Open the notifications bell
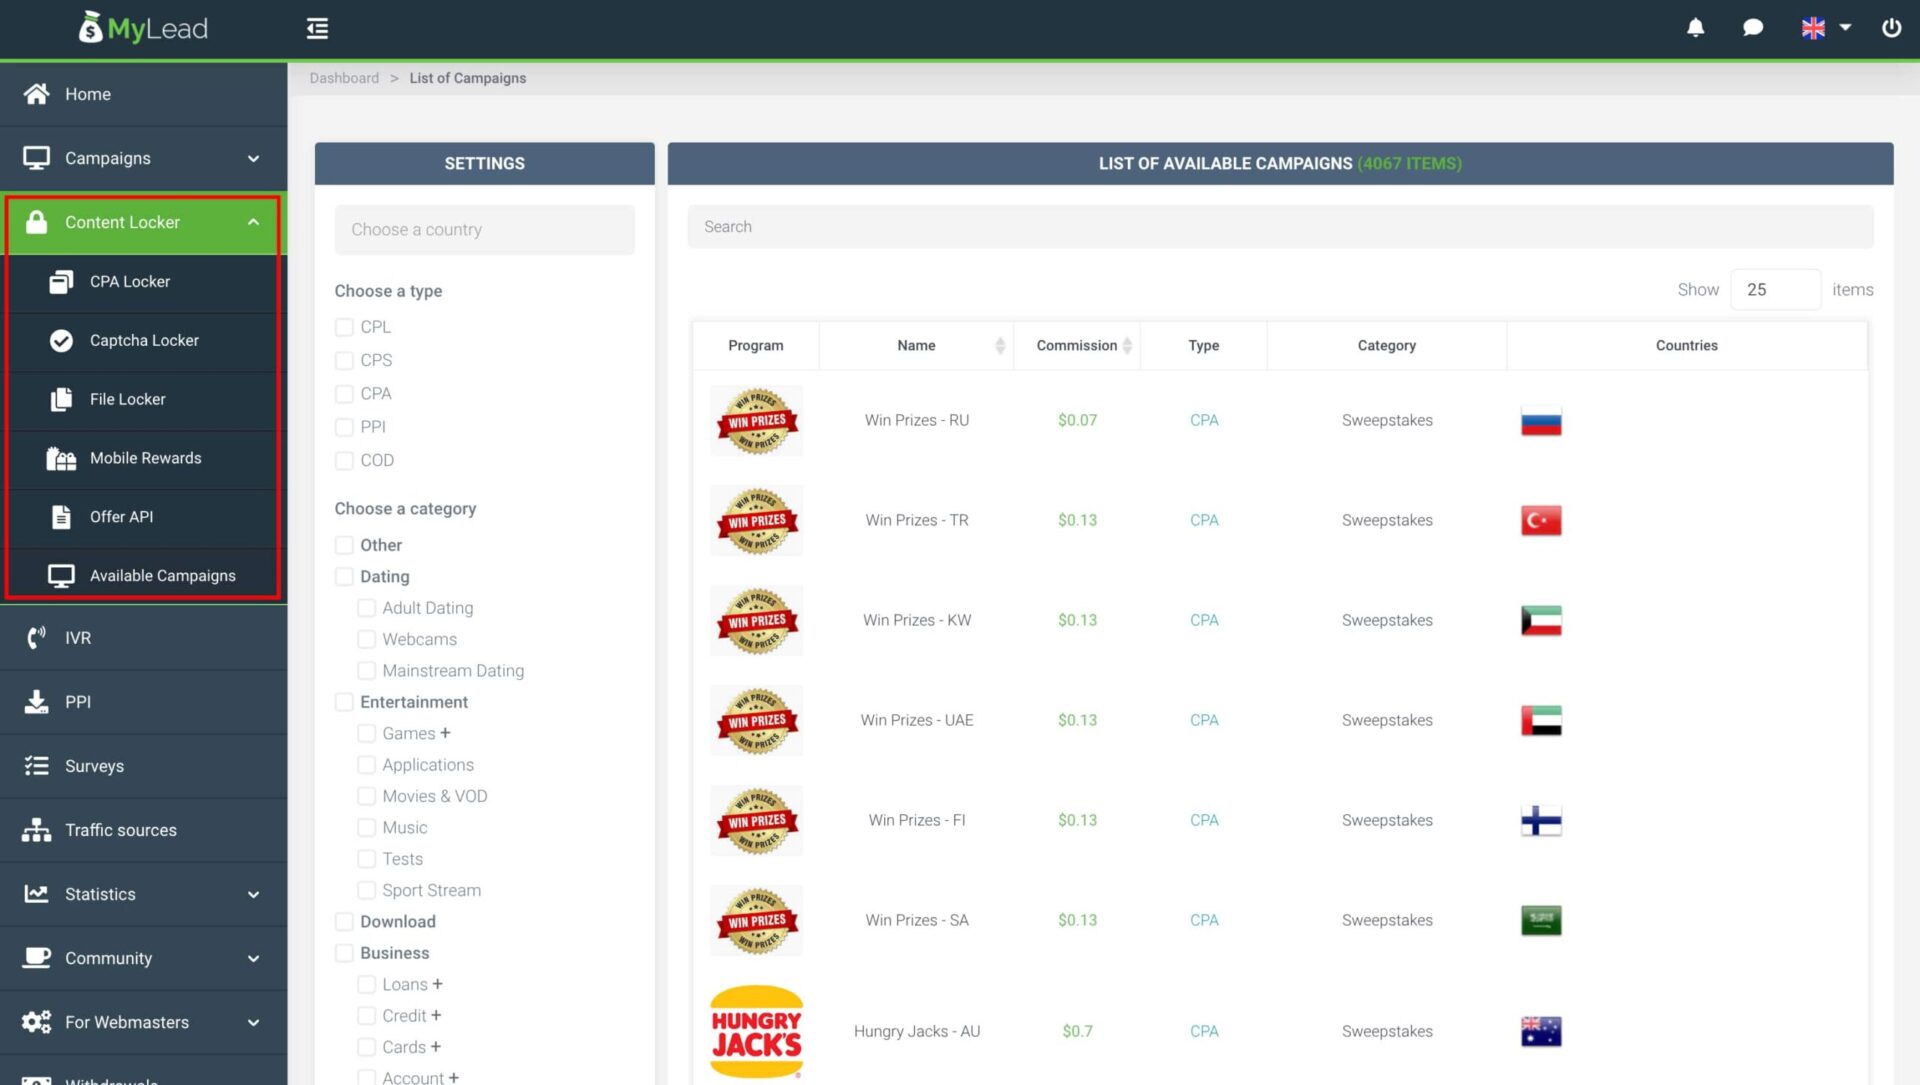This screenshot has height=1085, width=1920. (x=1695, y=28)
